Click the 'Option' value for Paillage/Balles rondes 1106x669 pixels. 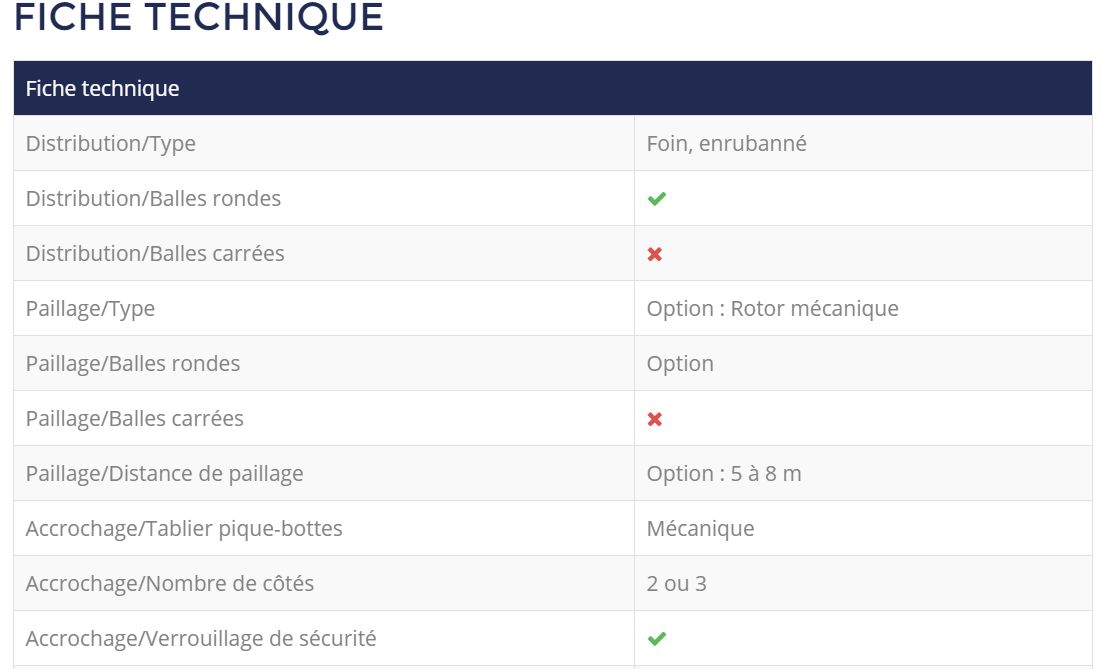pyautogui.click(x=680, y=364)
